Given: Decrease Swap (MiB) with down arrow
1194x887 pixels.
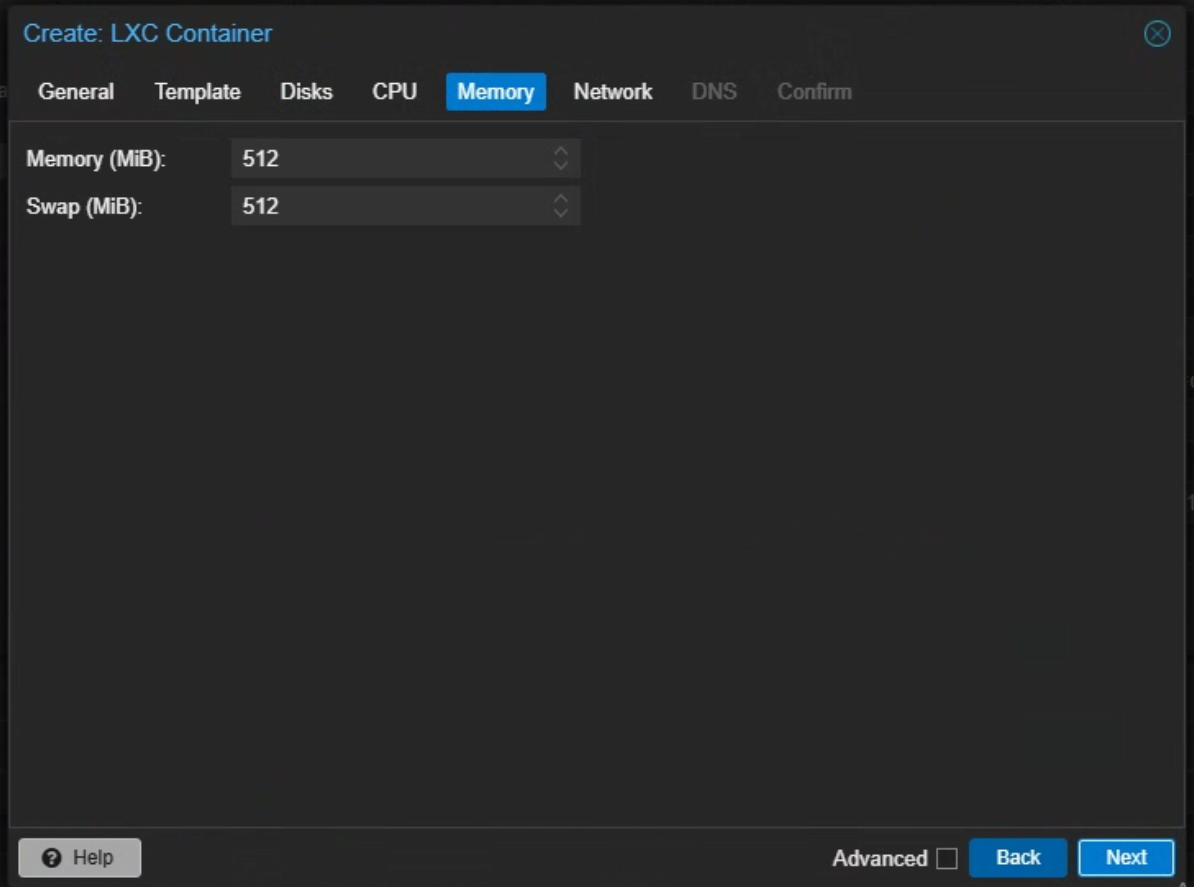Looking at the screenshot, I should (561, 213).
